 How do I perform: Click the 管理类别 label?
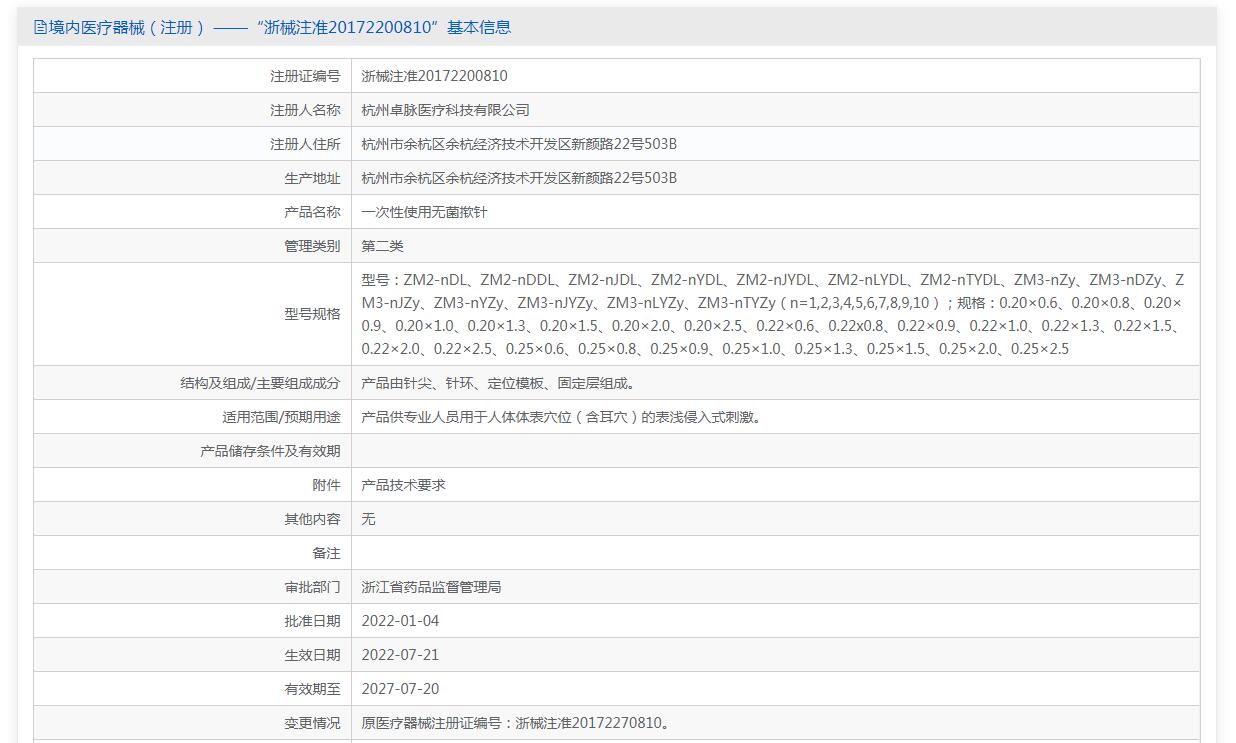312,246
